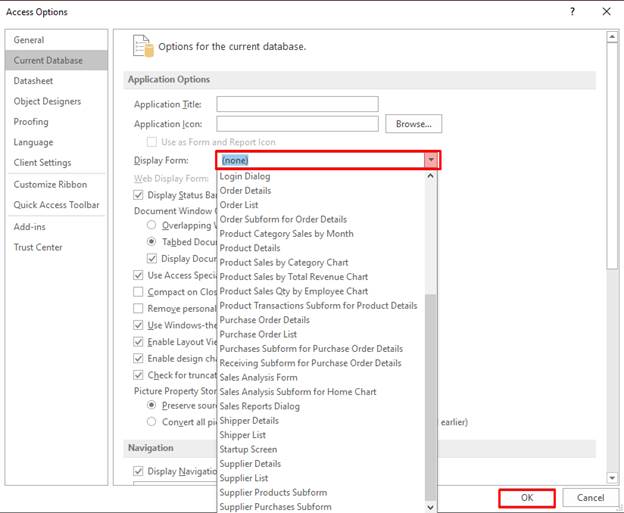The image size is (624, 513).
Task: Choose Order Details from the list
Action: 321,191
